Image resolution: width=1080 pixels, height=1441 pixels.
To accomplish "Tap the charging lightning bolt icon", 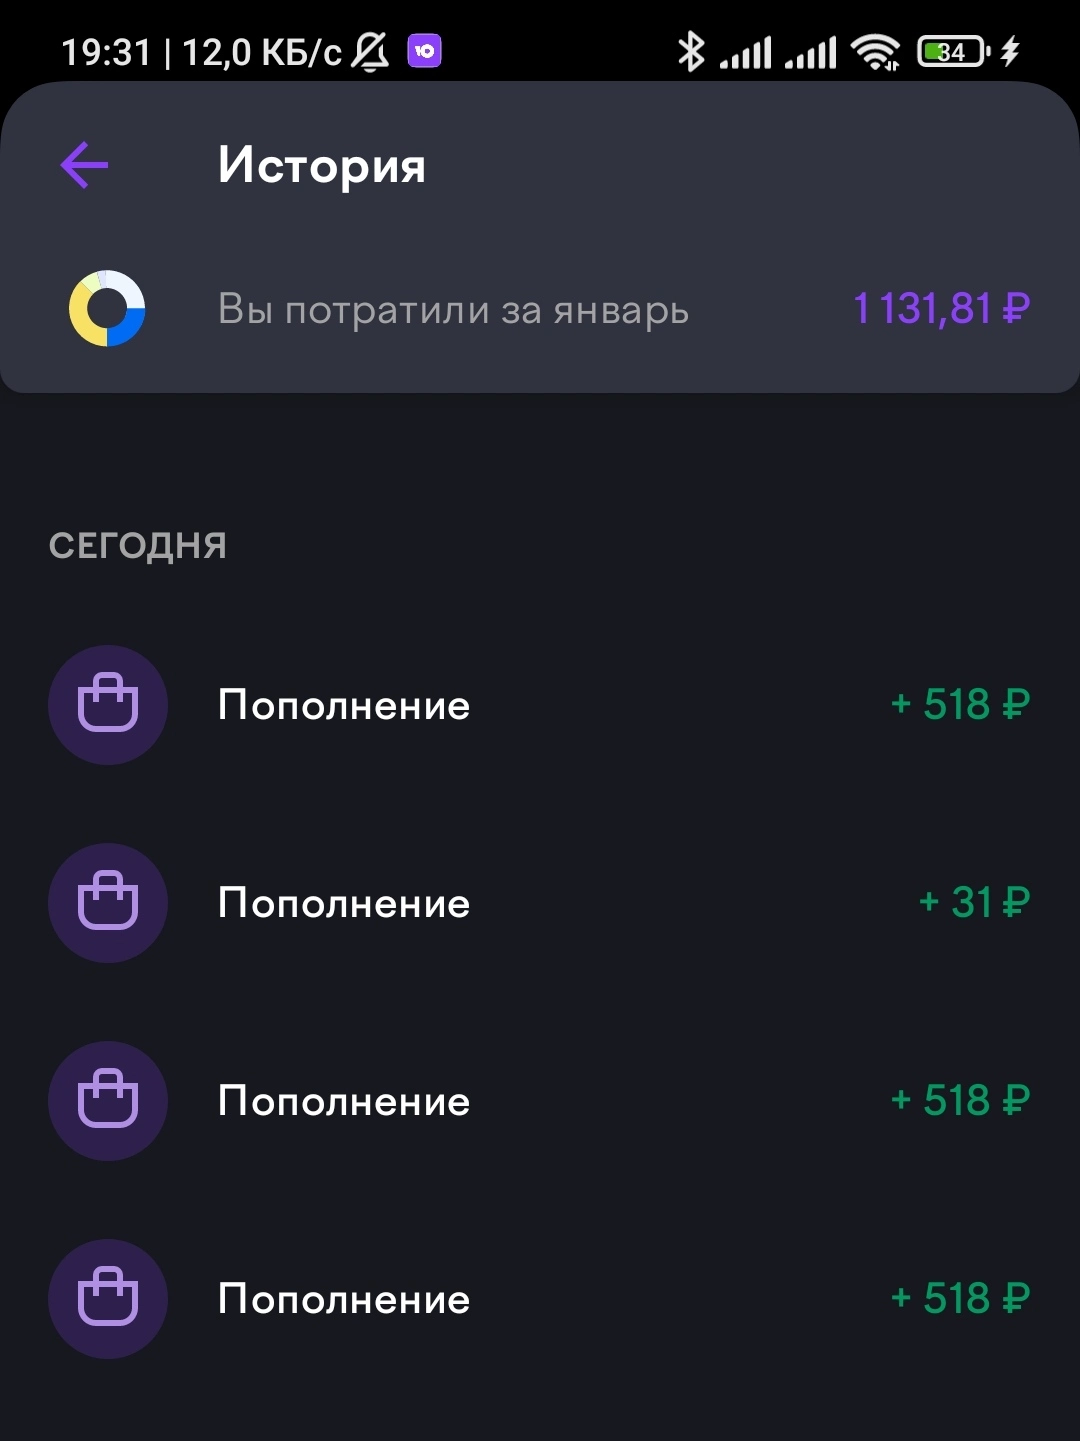I will coord(1010,51).
